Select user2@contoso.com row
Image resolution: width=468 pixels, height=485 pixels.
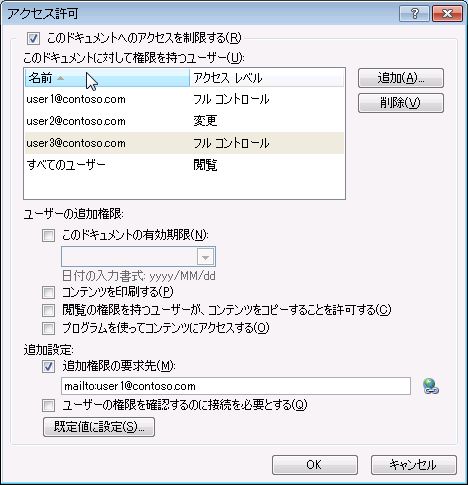[184, 121]
